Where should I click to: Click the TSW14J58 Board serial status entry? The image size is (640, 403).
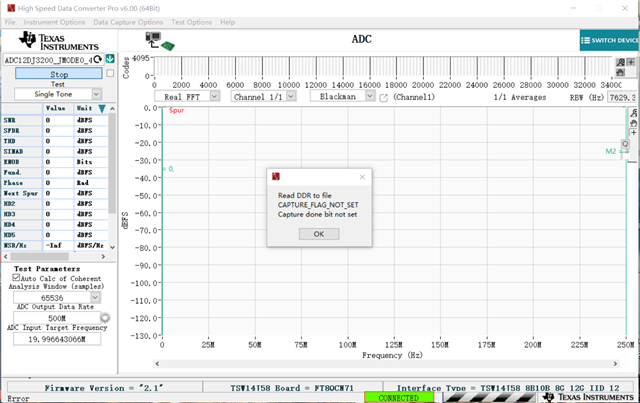pos(292,388)
